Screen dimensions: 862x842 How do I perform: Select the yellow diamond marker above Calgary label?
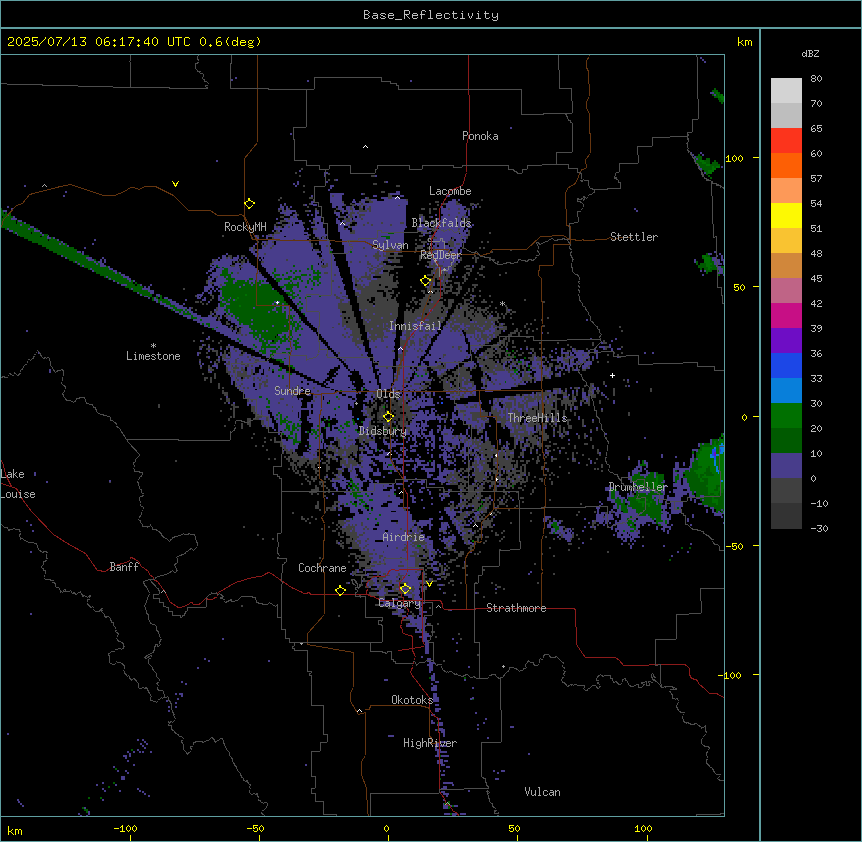click(405, 589)
